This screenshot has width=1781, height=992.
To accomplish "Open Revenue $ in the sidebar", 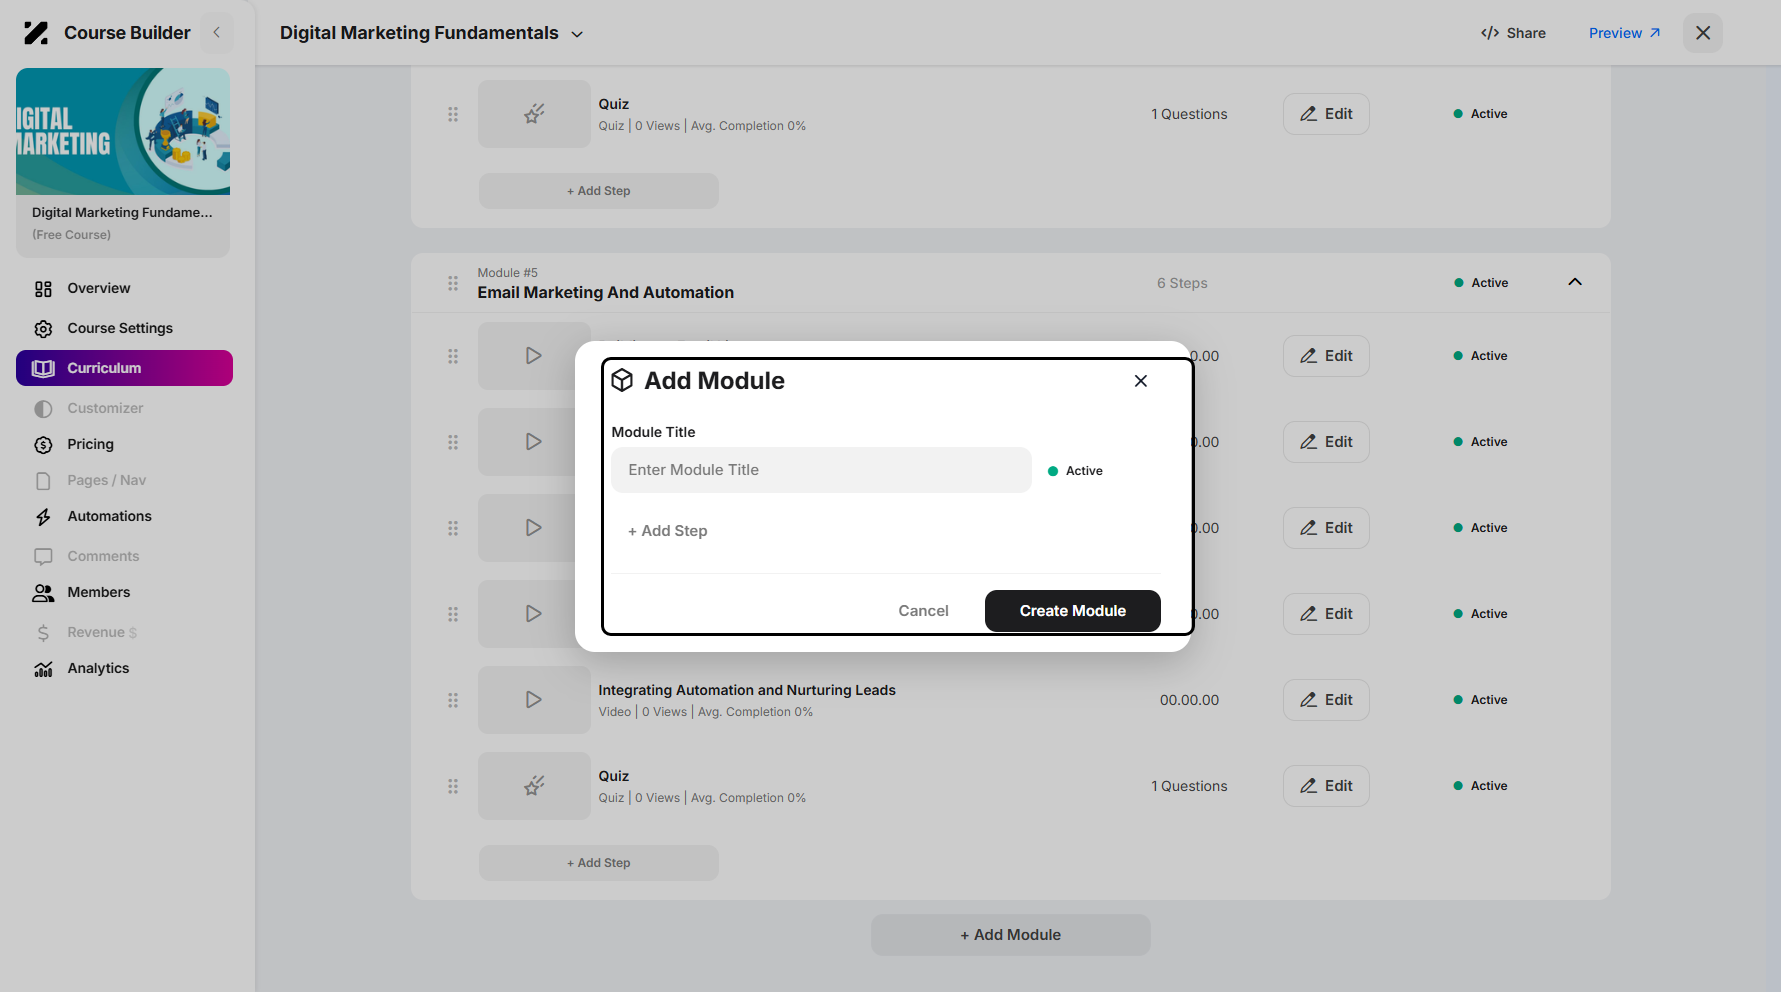I will click(86, 632).
